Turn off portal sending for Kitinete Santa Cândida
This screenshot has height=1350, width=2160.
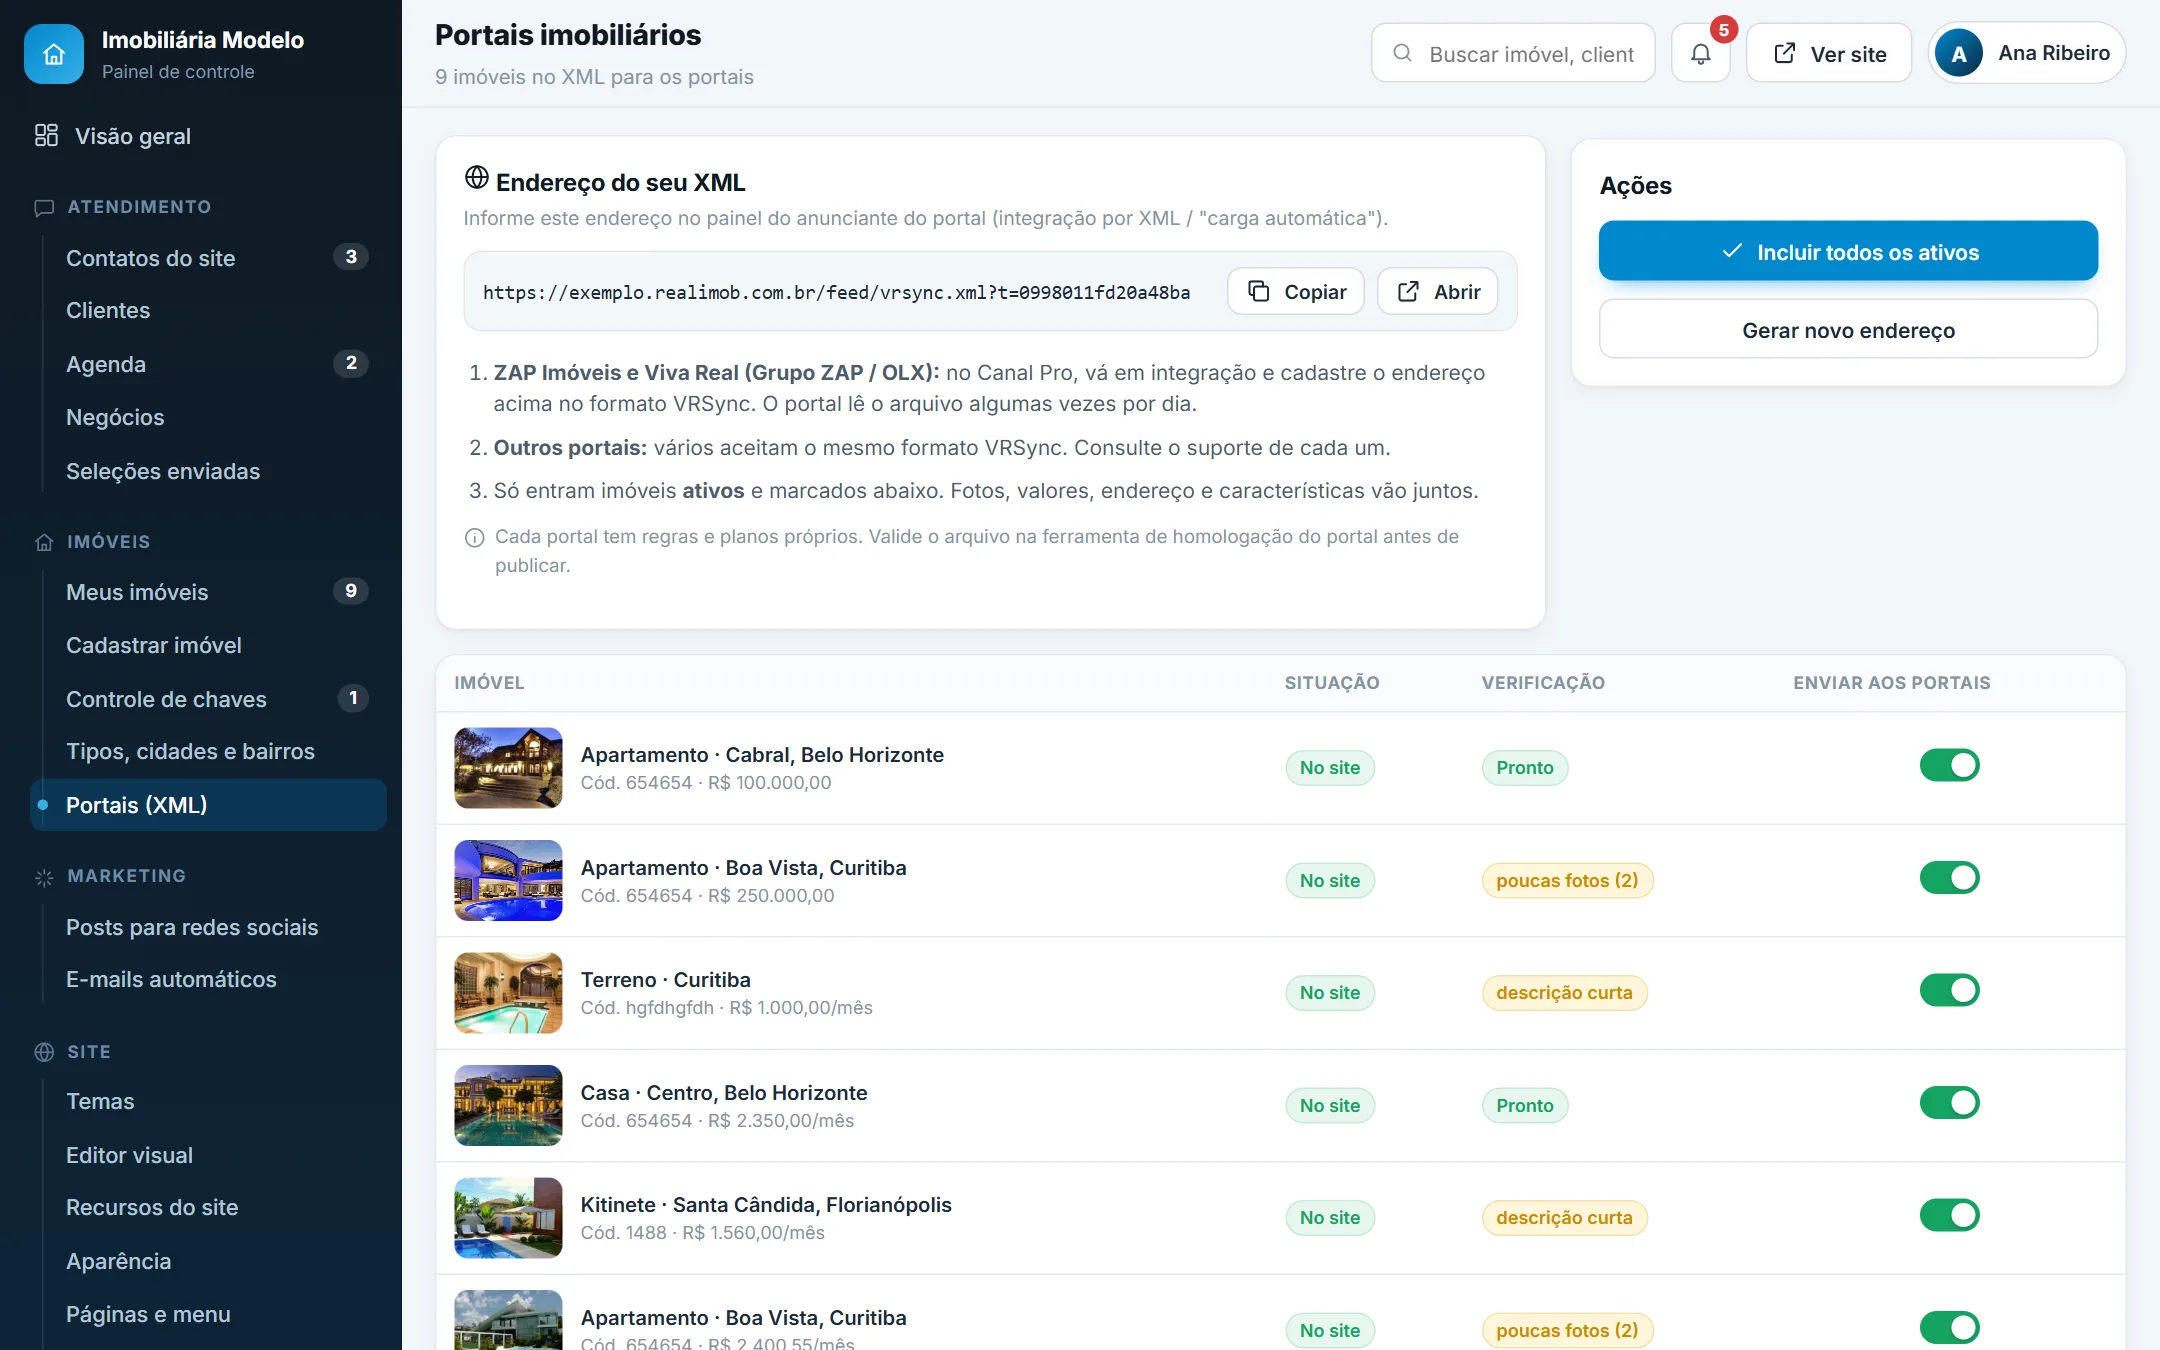coord(1949,1216)
